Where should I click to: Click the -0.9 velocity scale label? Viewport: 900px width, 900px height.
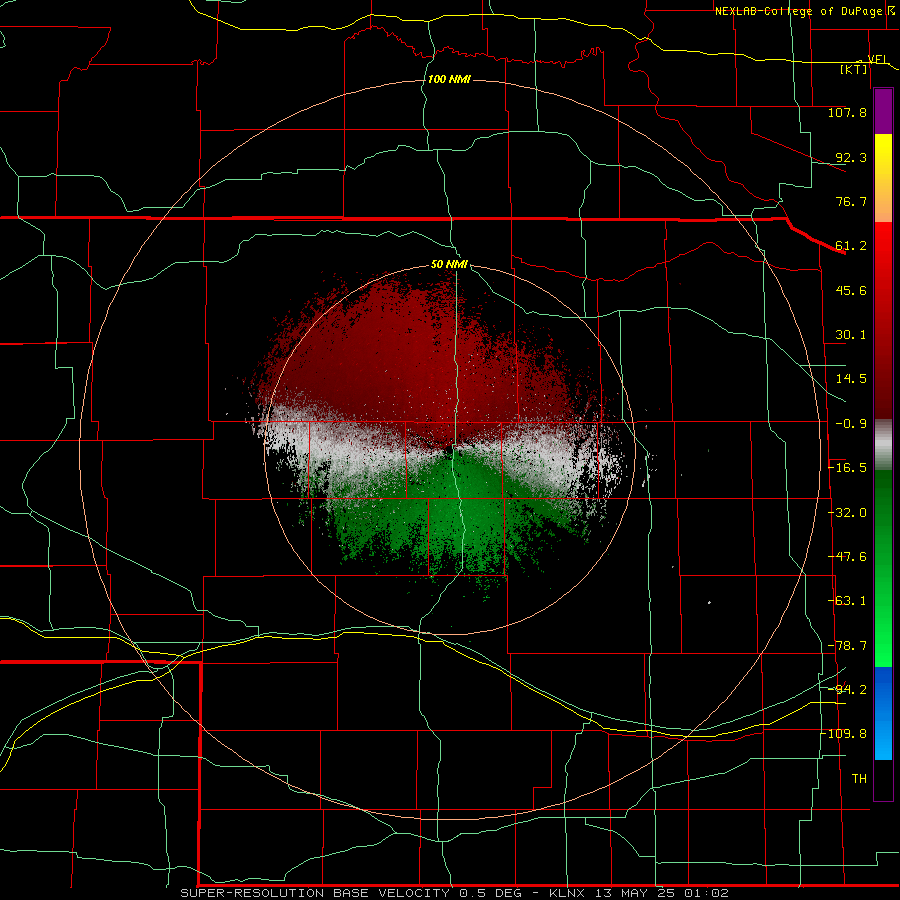[x=851, y=424]
